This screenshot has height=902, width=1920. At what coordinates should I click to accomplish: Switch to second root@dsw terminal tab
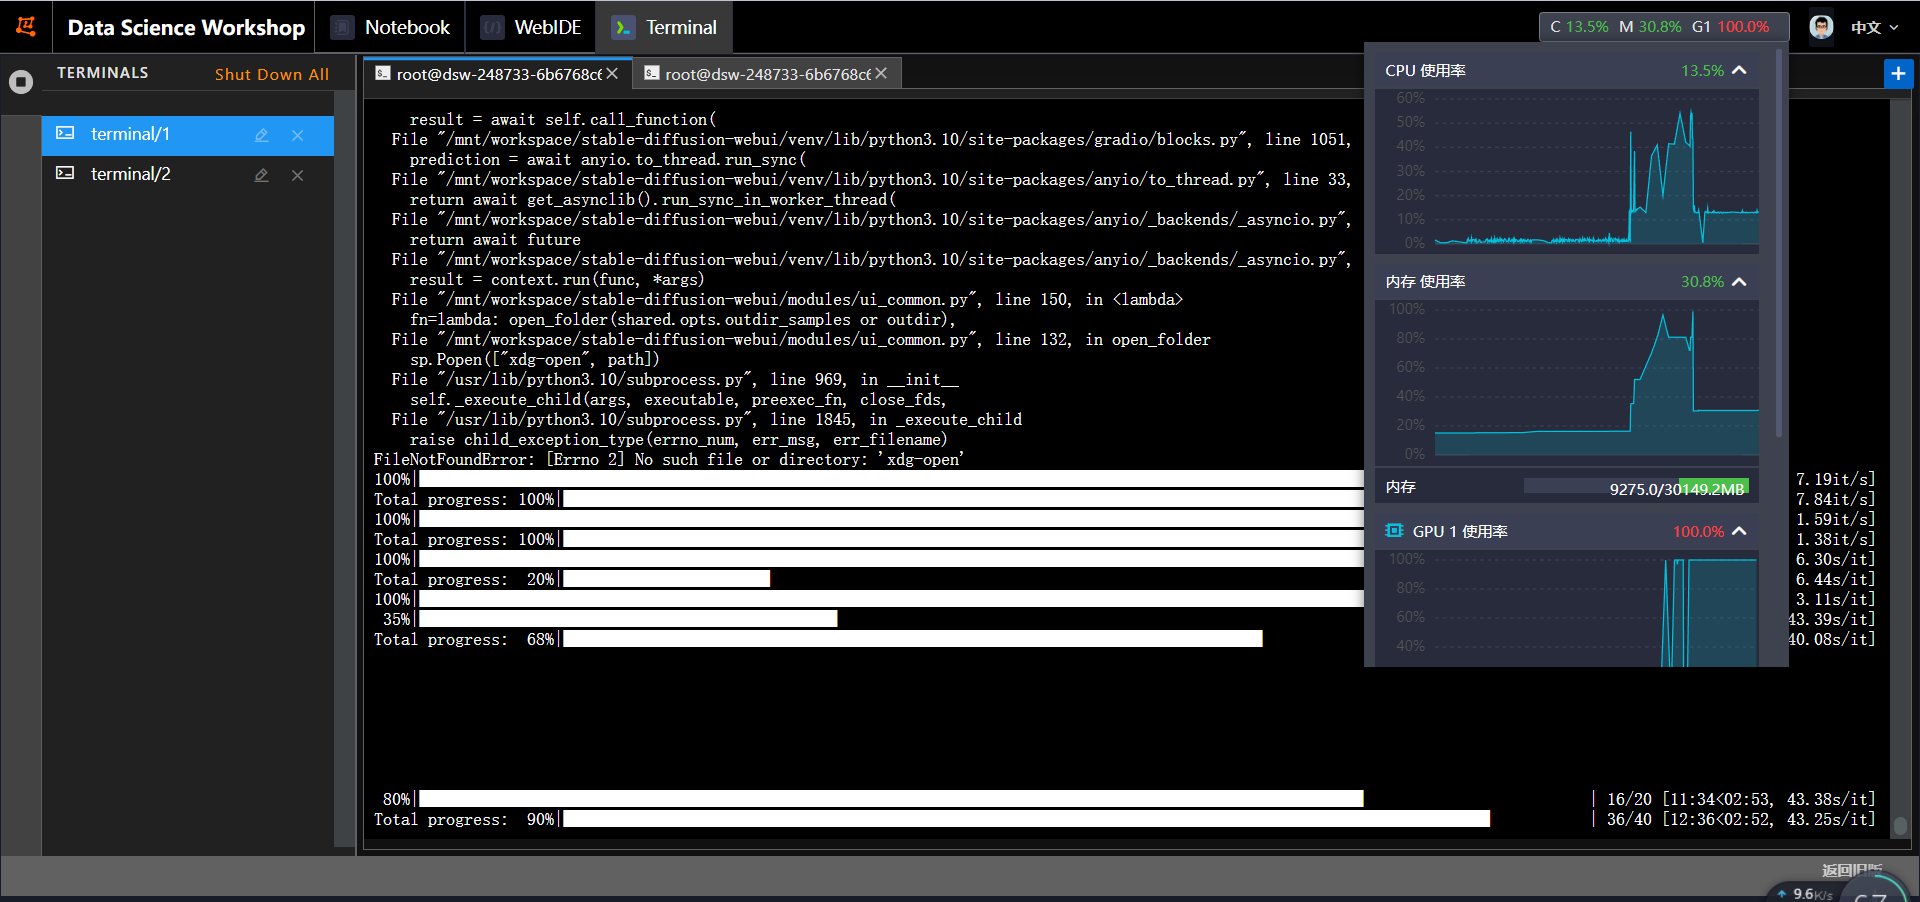(x=766, y=74)
